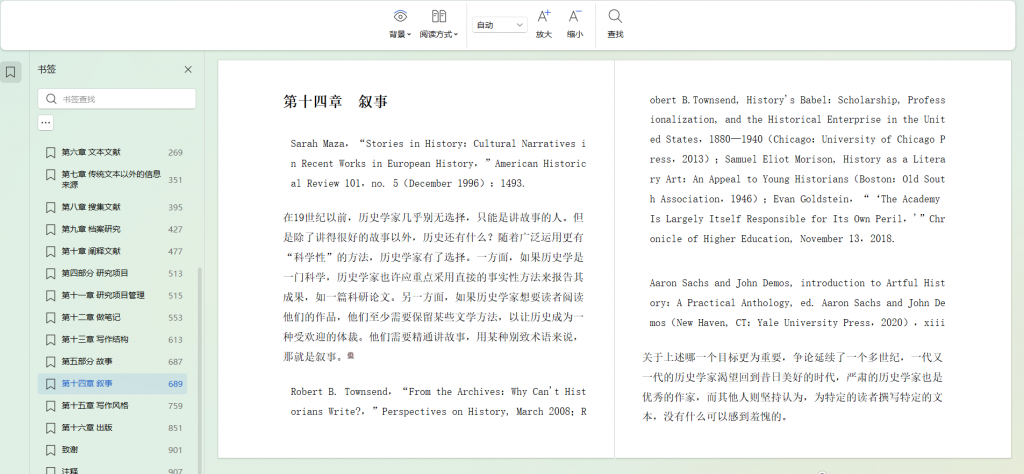Click the Aaron Sachs and John Demos citation
Image resolution: width=1024 pixels, height=474 pixels.
(797, 303)
